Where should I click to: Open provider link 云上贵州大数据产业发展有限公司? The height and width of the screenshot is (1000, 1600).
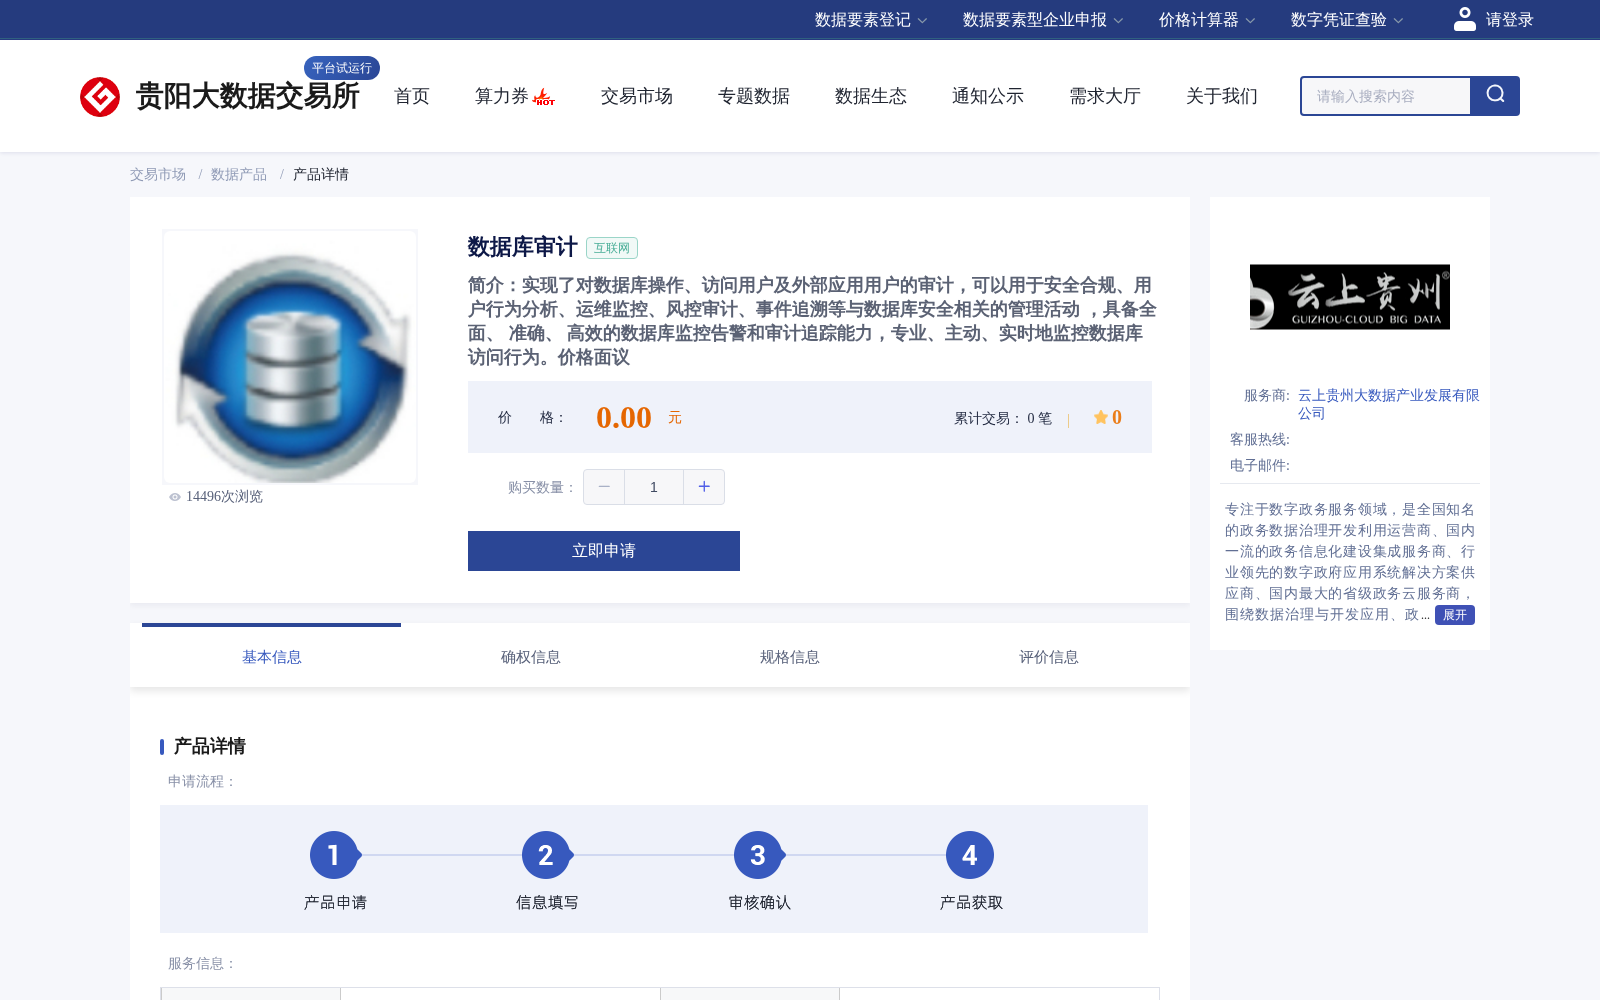[1388, 404]
